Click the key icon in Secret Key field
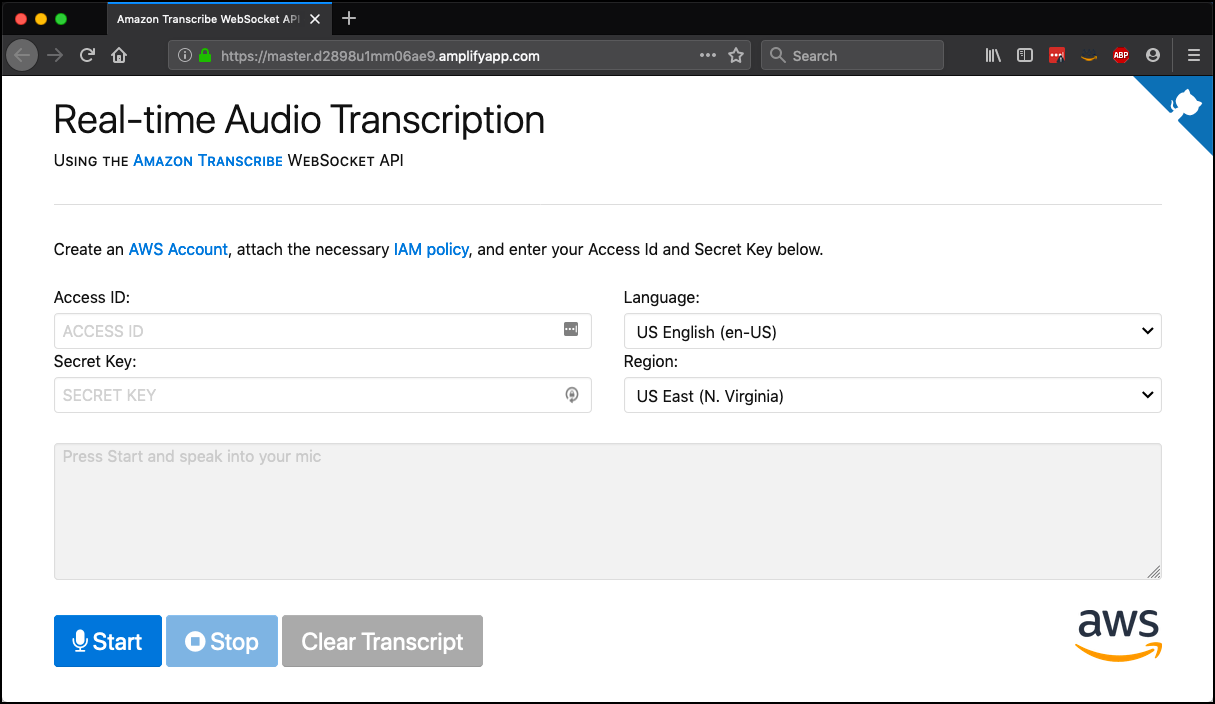 [x=571, y=395]
